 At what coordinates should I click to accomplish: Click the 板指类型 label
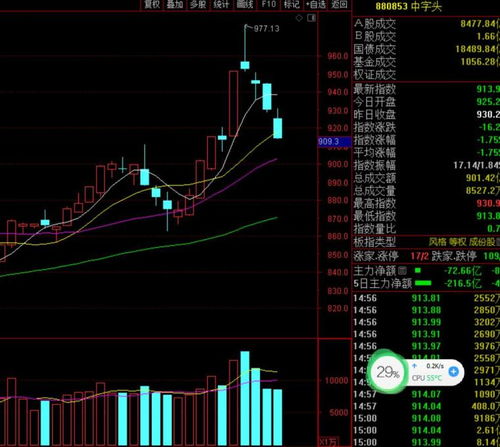click(375, 242)
